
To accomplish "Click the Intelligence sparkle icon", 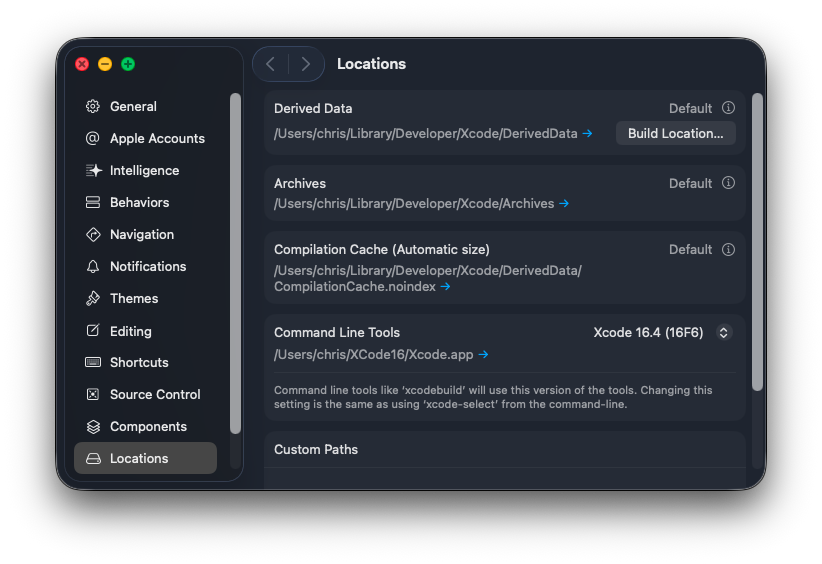I will [93, 170].
